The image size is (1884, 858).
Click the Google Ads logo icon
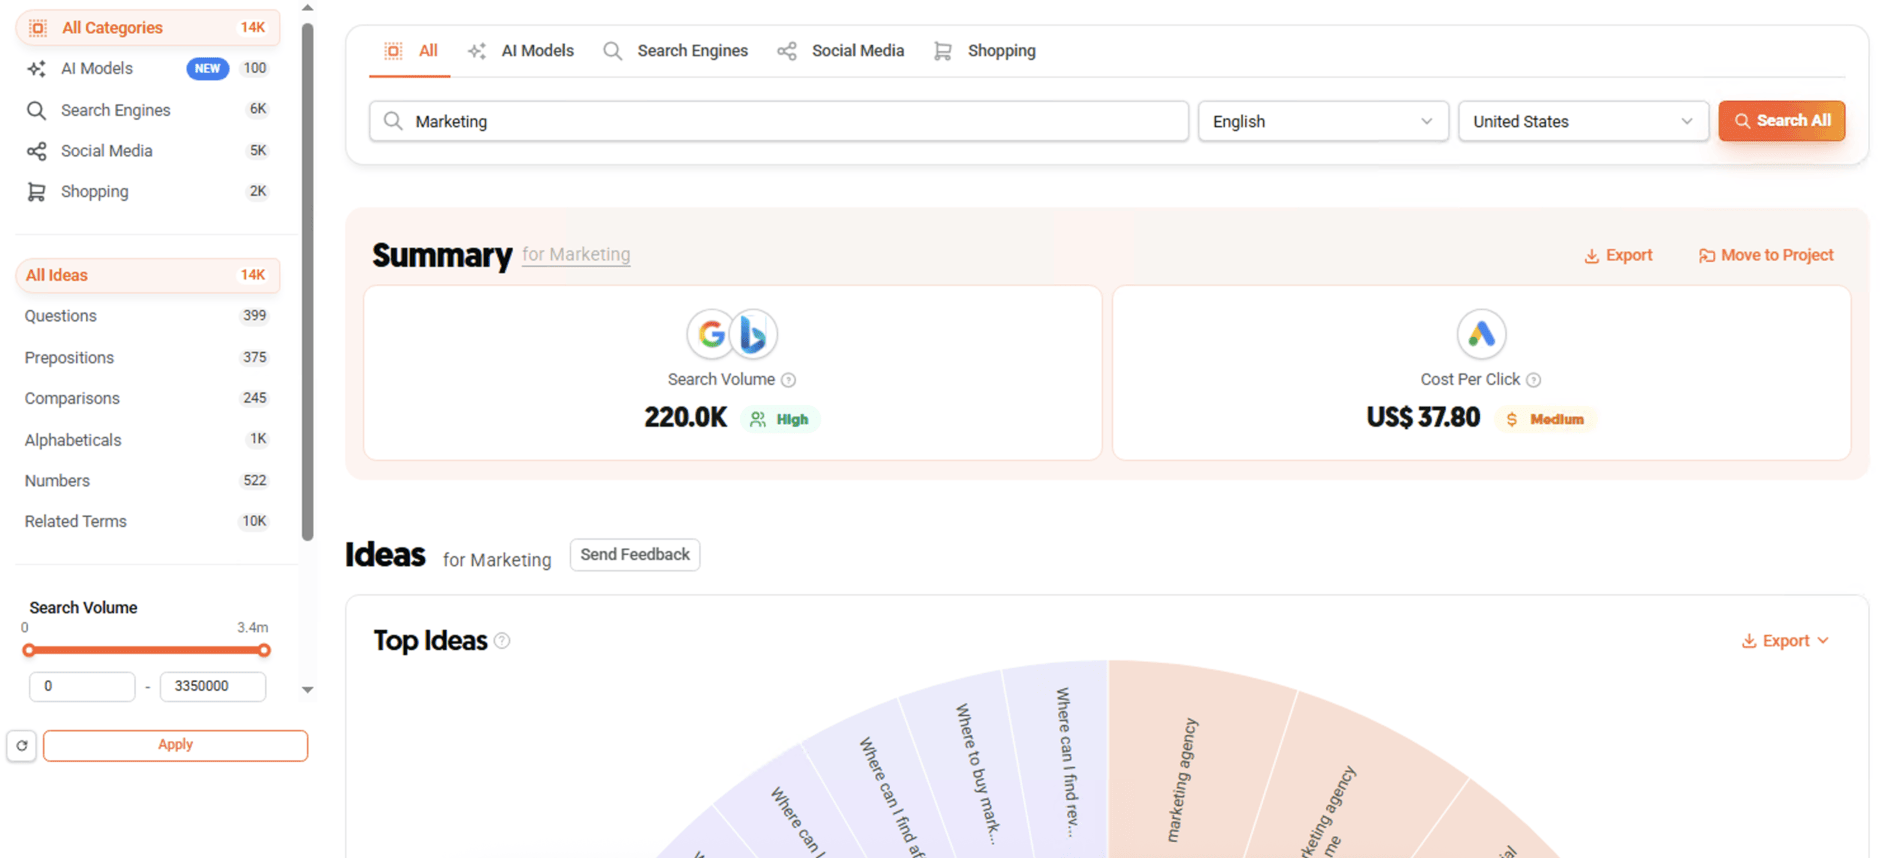coord(1481,334)
